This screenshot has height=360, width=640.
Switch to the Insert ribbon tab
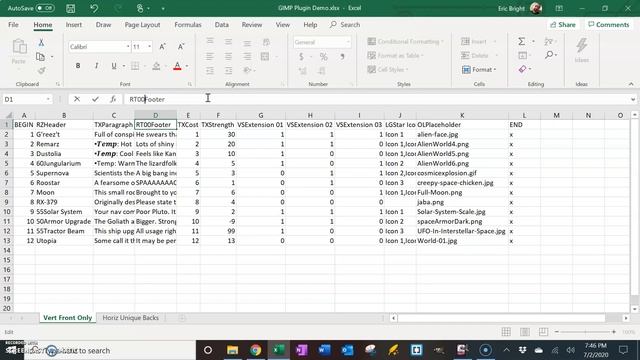coord(73,25)
